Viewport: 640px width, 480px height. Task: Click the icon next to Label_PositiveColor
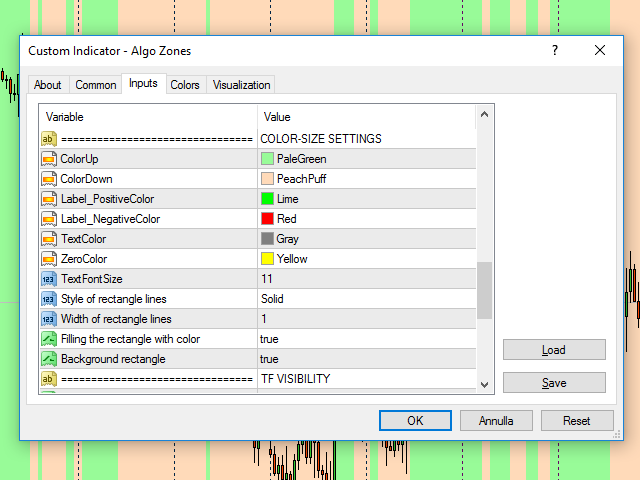tap(49, 199)
